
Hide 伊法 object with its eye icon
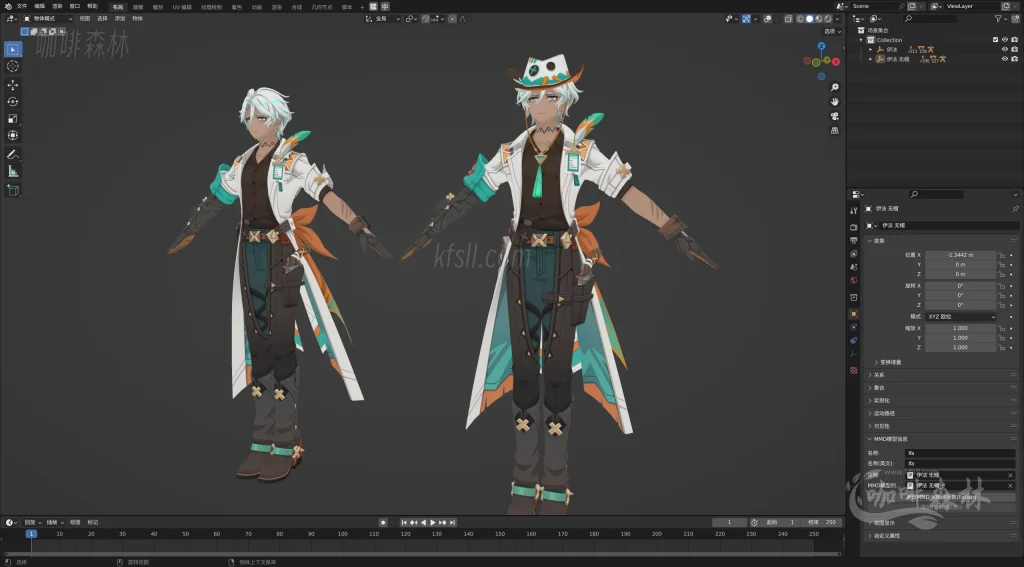[1004, 49]
